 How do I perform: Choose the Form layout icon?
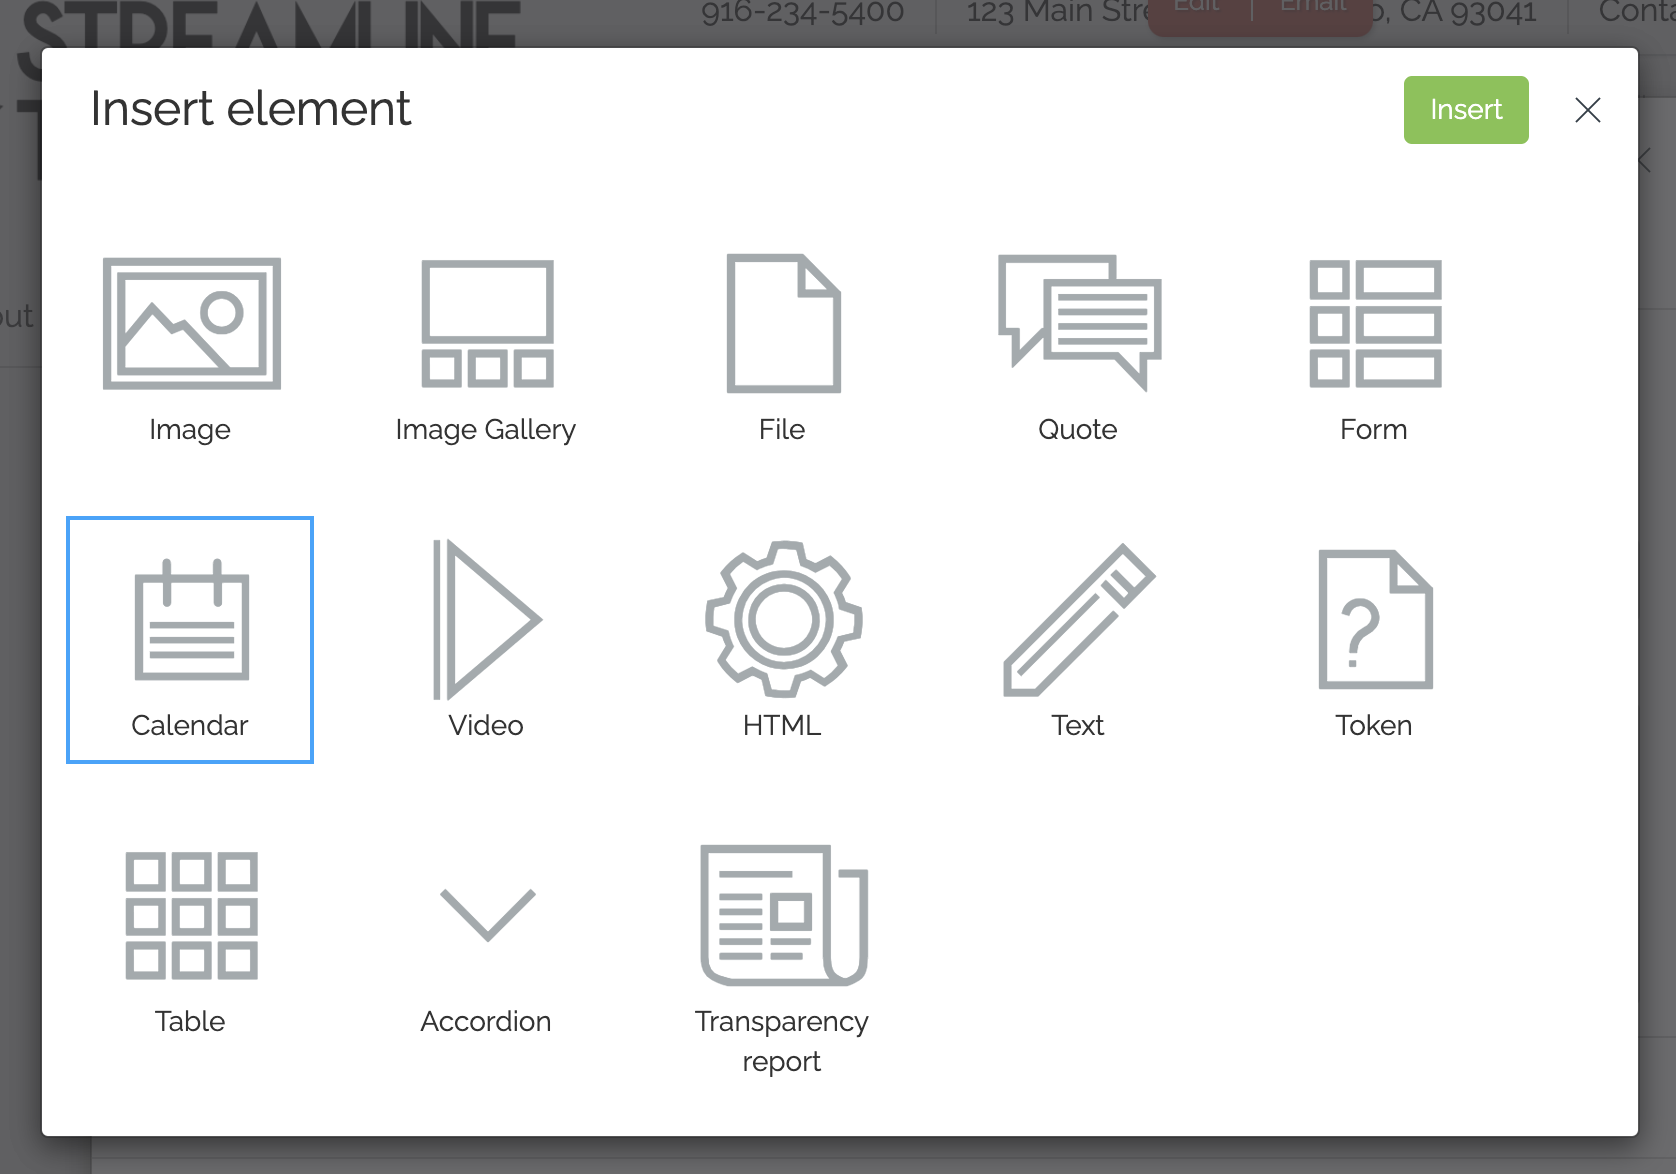pyautogui.click(x=1375, y=323)
